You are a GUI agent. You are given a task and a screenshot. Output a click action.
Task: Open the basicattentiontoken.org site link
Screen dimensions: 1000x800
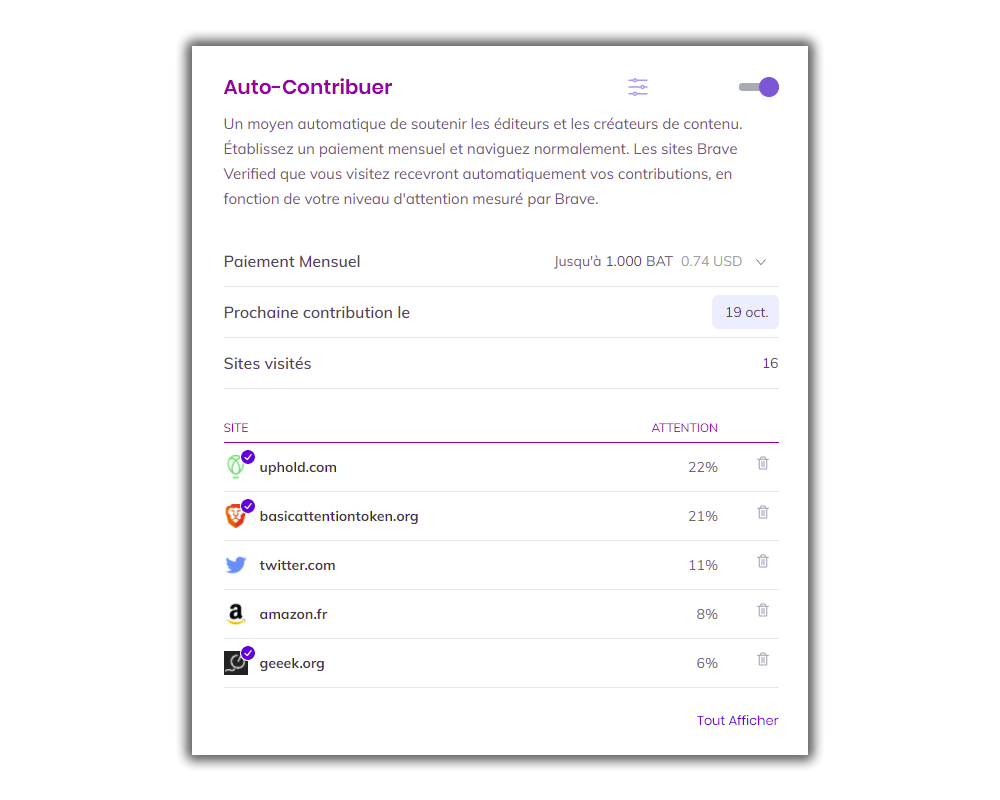pos(339,516)
